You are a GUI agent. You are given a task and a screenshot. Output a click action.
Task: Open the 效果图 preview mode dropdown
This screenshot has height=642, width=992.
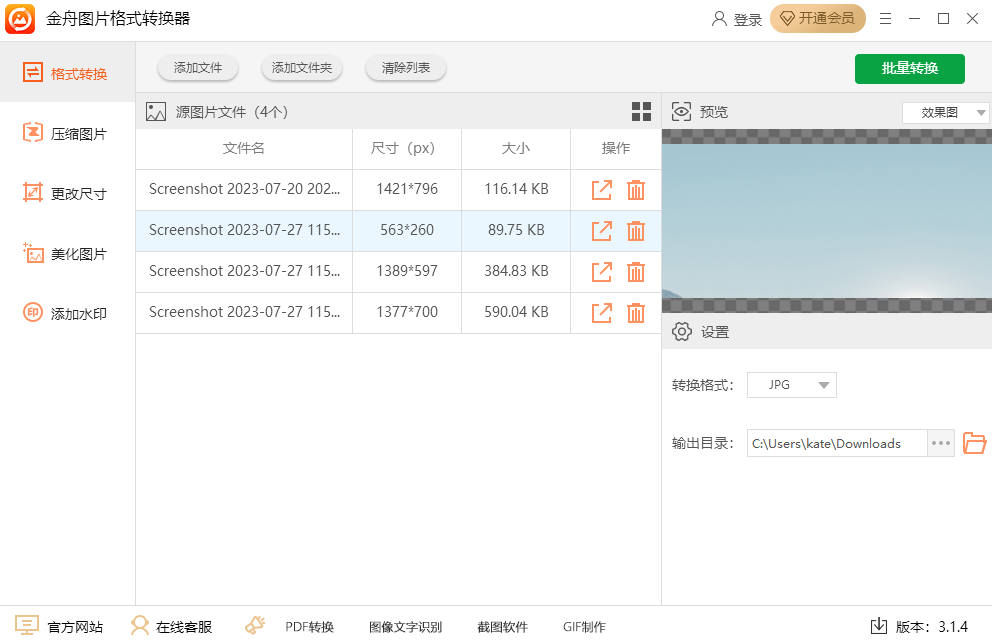coord(946,113)
